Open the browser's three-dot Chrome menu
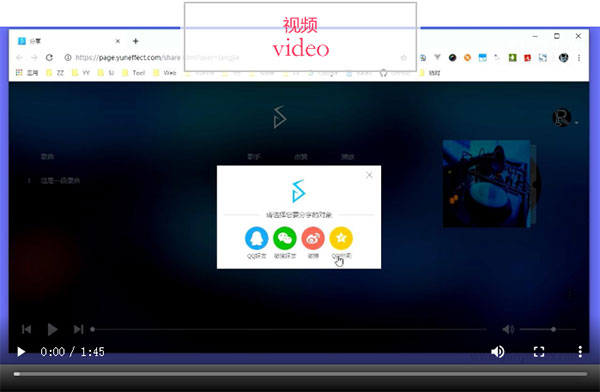The image size is (600, 392). coord(579,58)
